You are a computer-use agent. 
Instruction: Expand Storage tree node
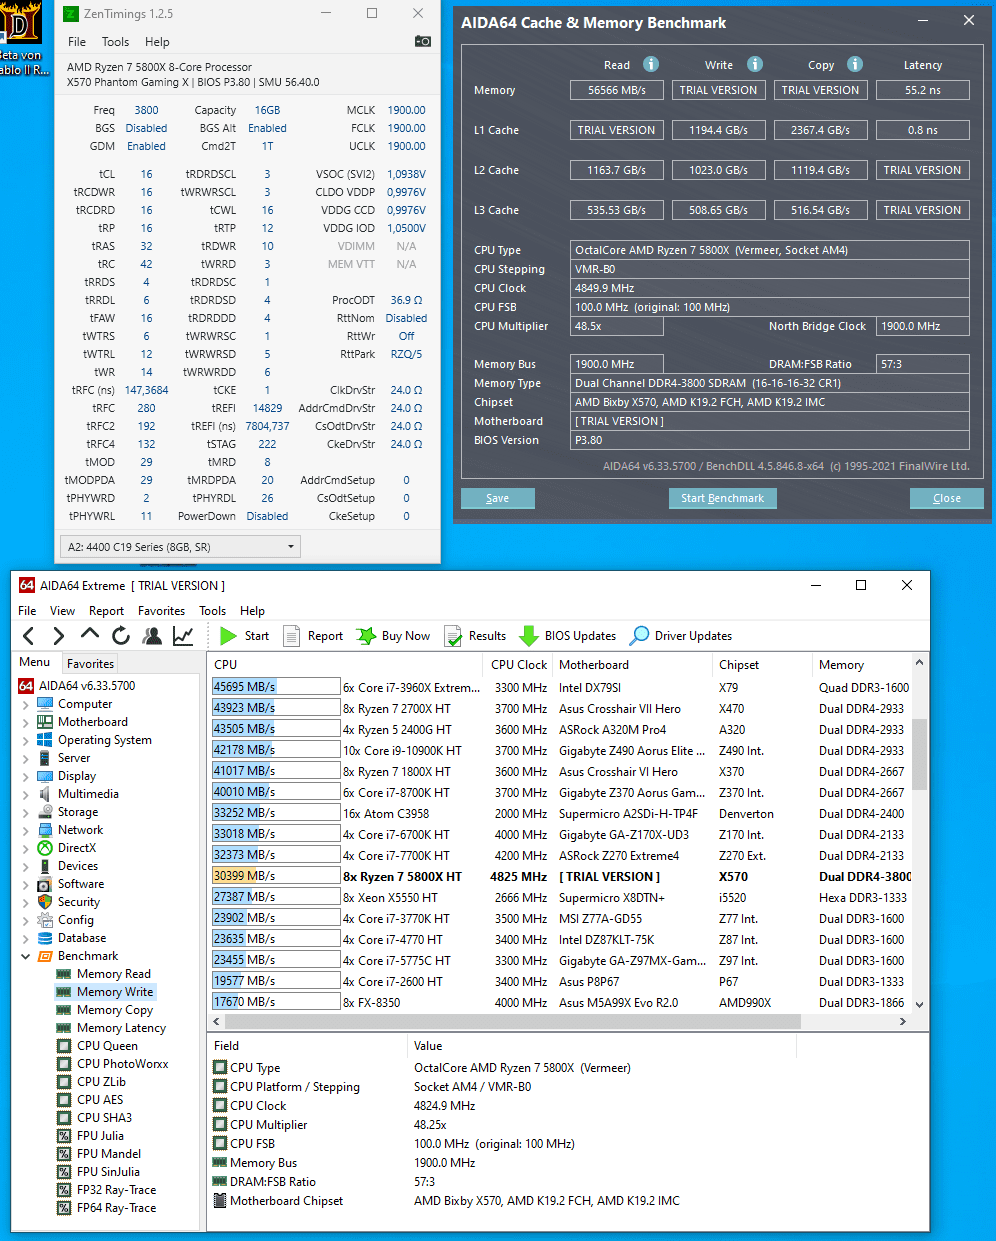coord(25,812)
